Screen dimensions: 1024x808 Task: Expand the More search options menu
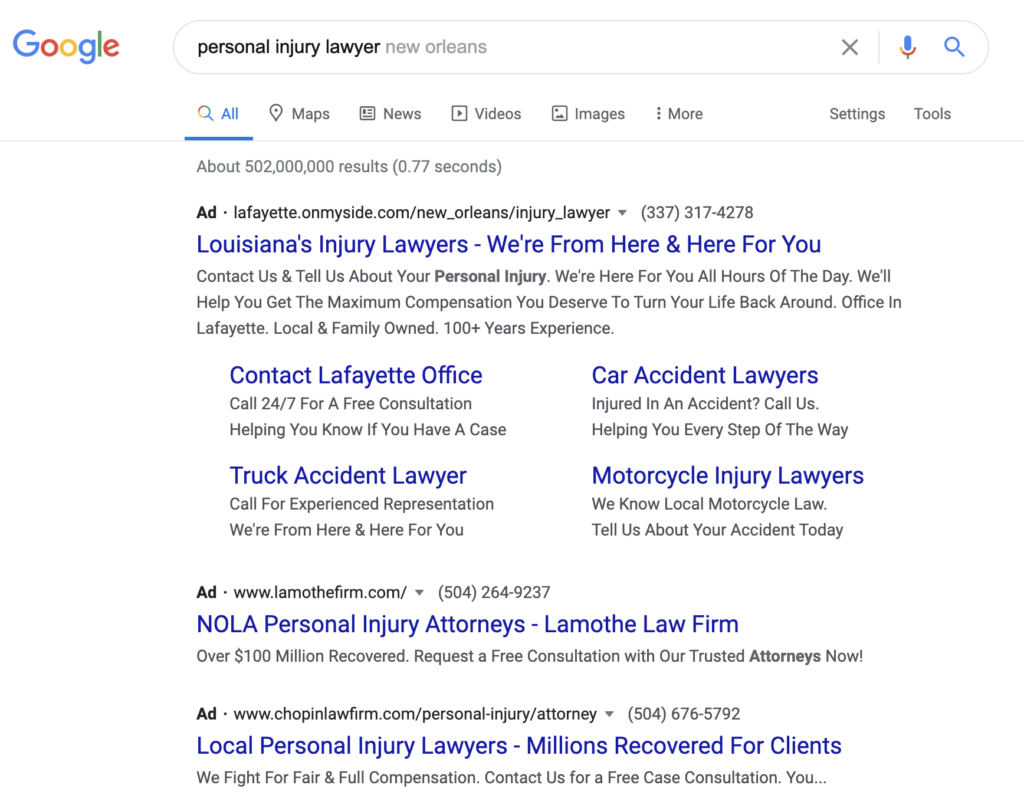click(x=678, y=114)
